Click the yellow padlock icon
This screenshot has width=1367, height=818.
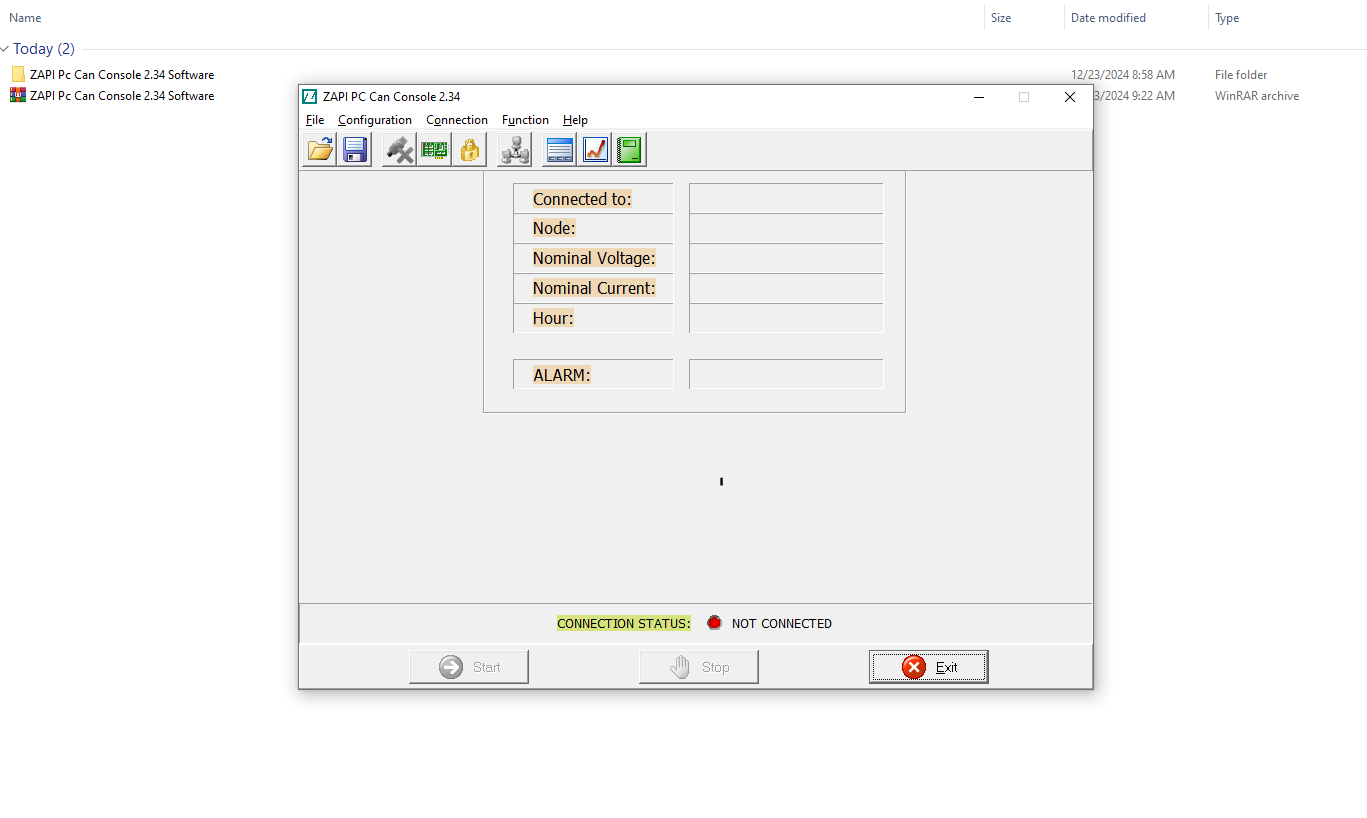point(469,150)
